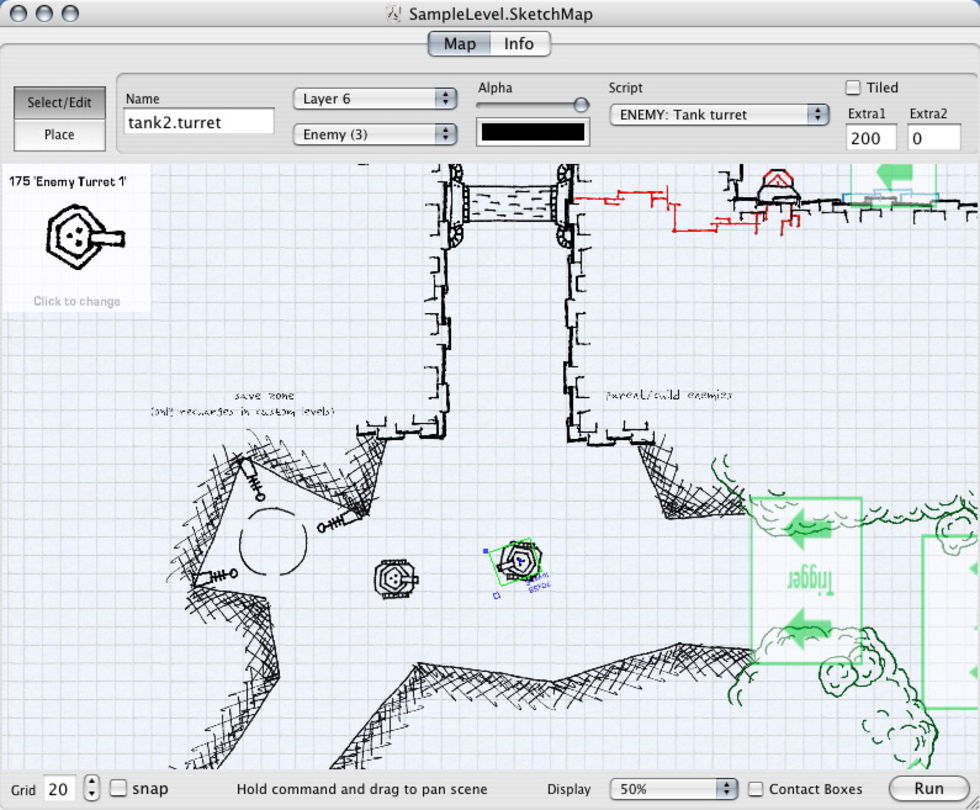Enable the Tiled checkbox

point(853,88)
